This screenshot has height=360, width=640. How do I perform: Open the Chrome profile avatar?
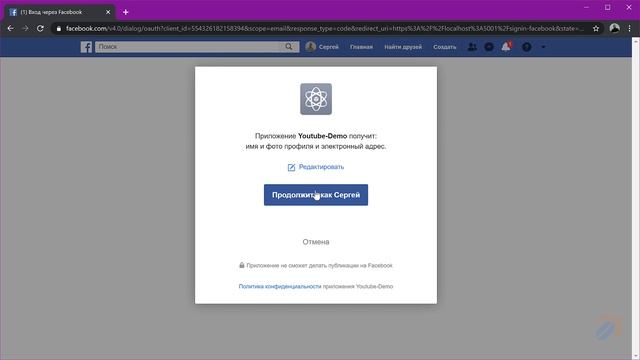614,28
